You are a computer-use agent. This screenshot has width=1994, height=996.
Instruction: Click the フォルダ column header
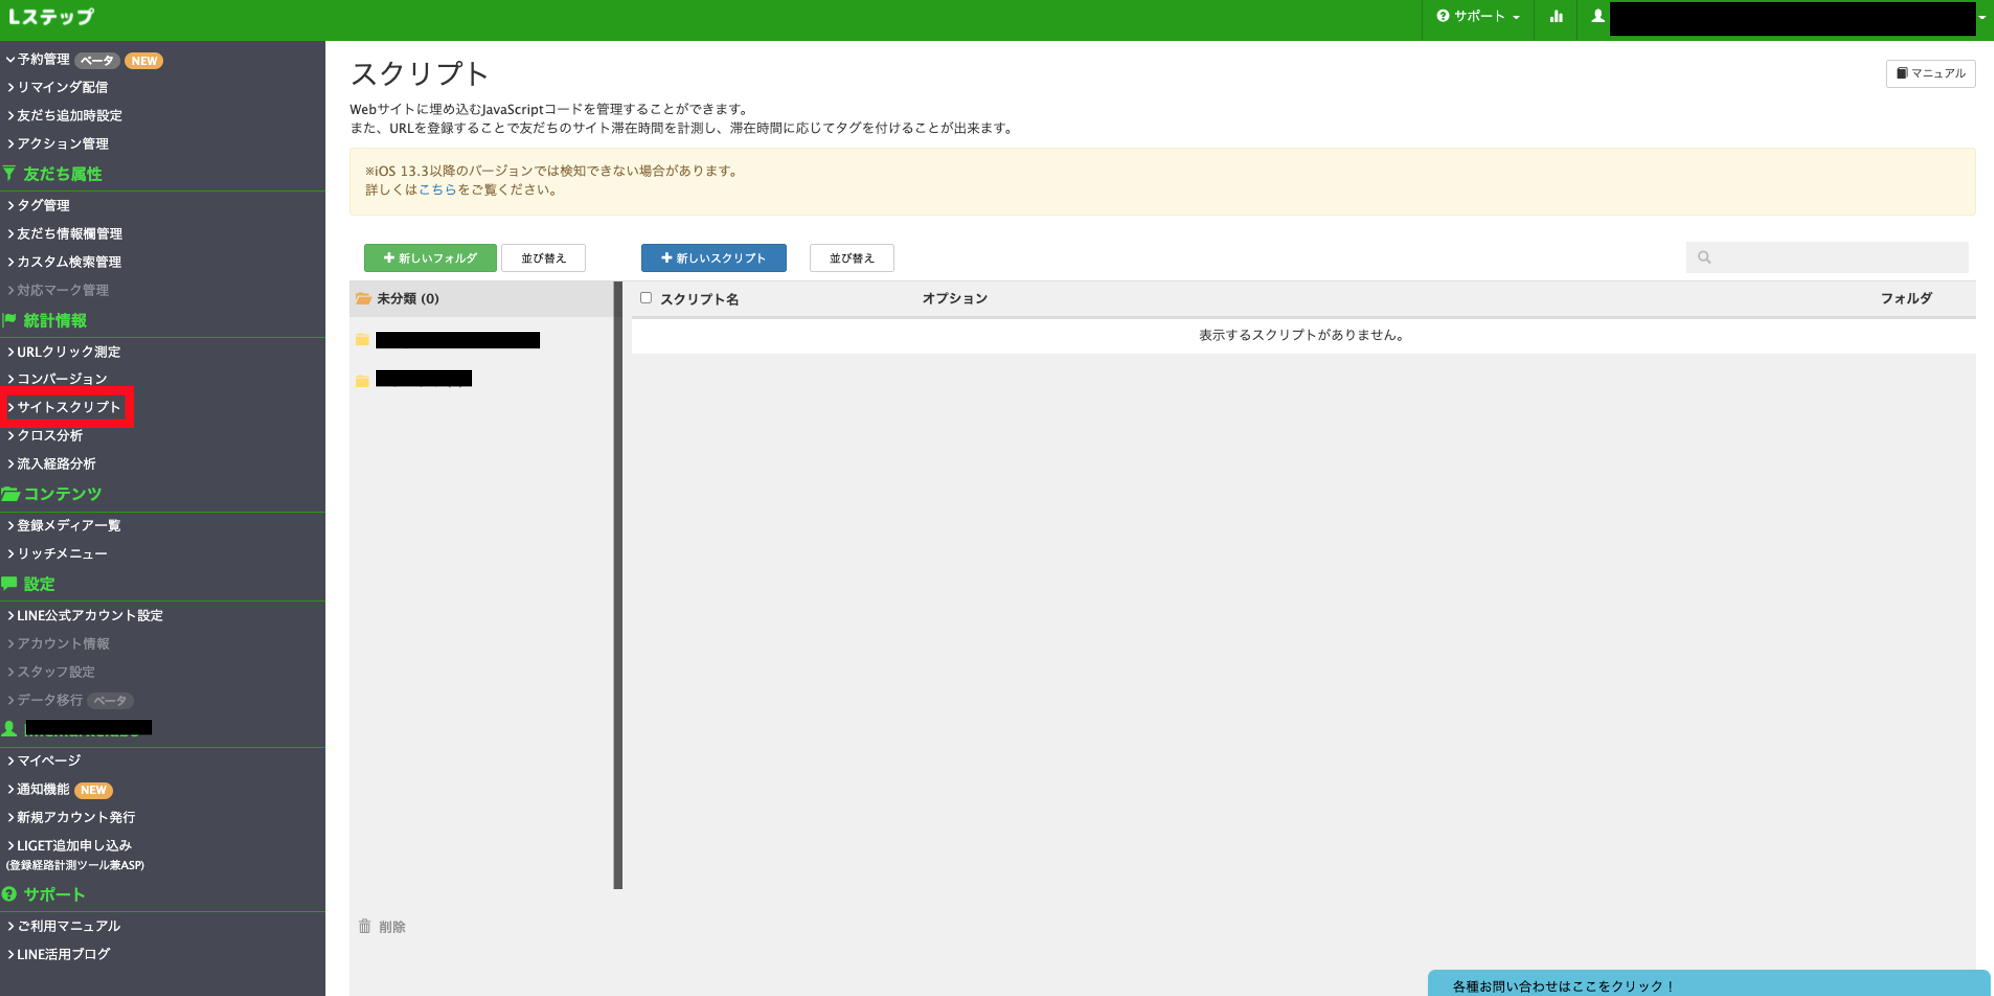pos(1906,299)
